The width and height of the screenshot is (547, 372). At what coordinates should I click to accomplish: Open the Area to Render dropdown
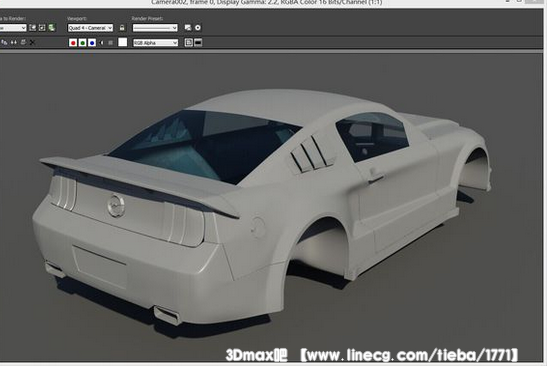click(13, 28)
